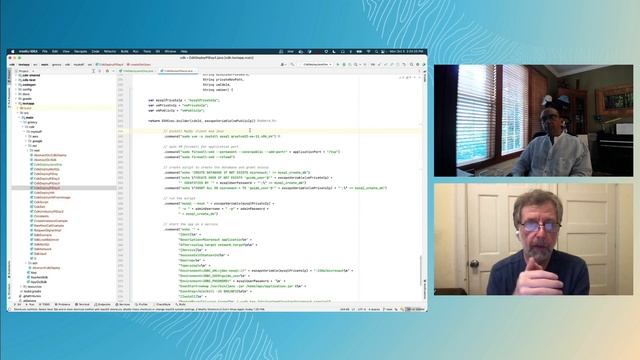Screen dimensions: 640x360
Task: Toggle the Services tool window button
Action: (x=122, y=304)
